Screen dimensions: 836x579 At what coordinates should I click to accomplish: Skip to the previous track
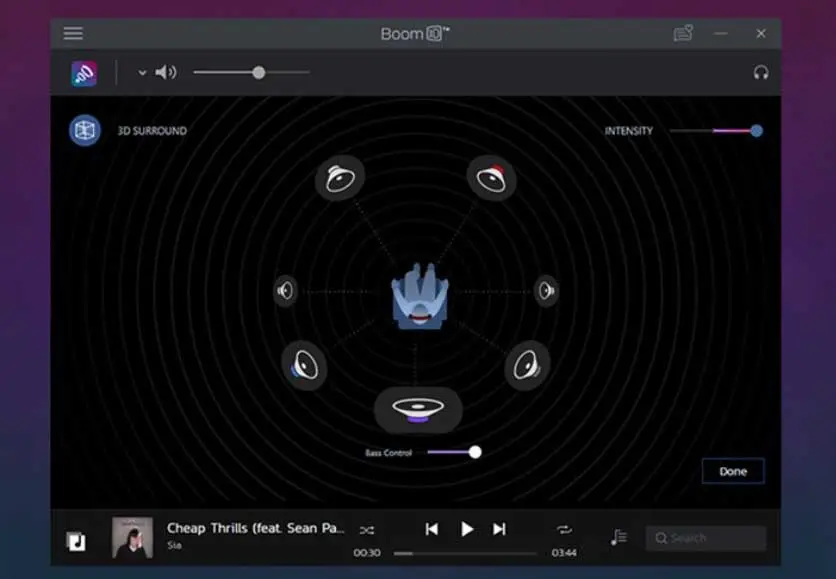click(432, 529)
